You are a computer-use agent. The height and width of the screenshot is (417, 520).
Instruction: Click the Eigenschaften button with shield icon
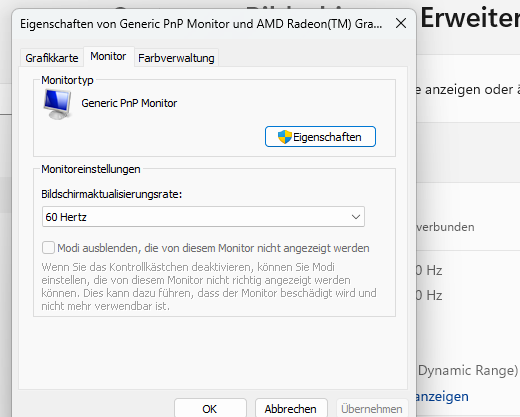[320, 137]
